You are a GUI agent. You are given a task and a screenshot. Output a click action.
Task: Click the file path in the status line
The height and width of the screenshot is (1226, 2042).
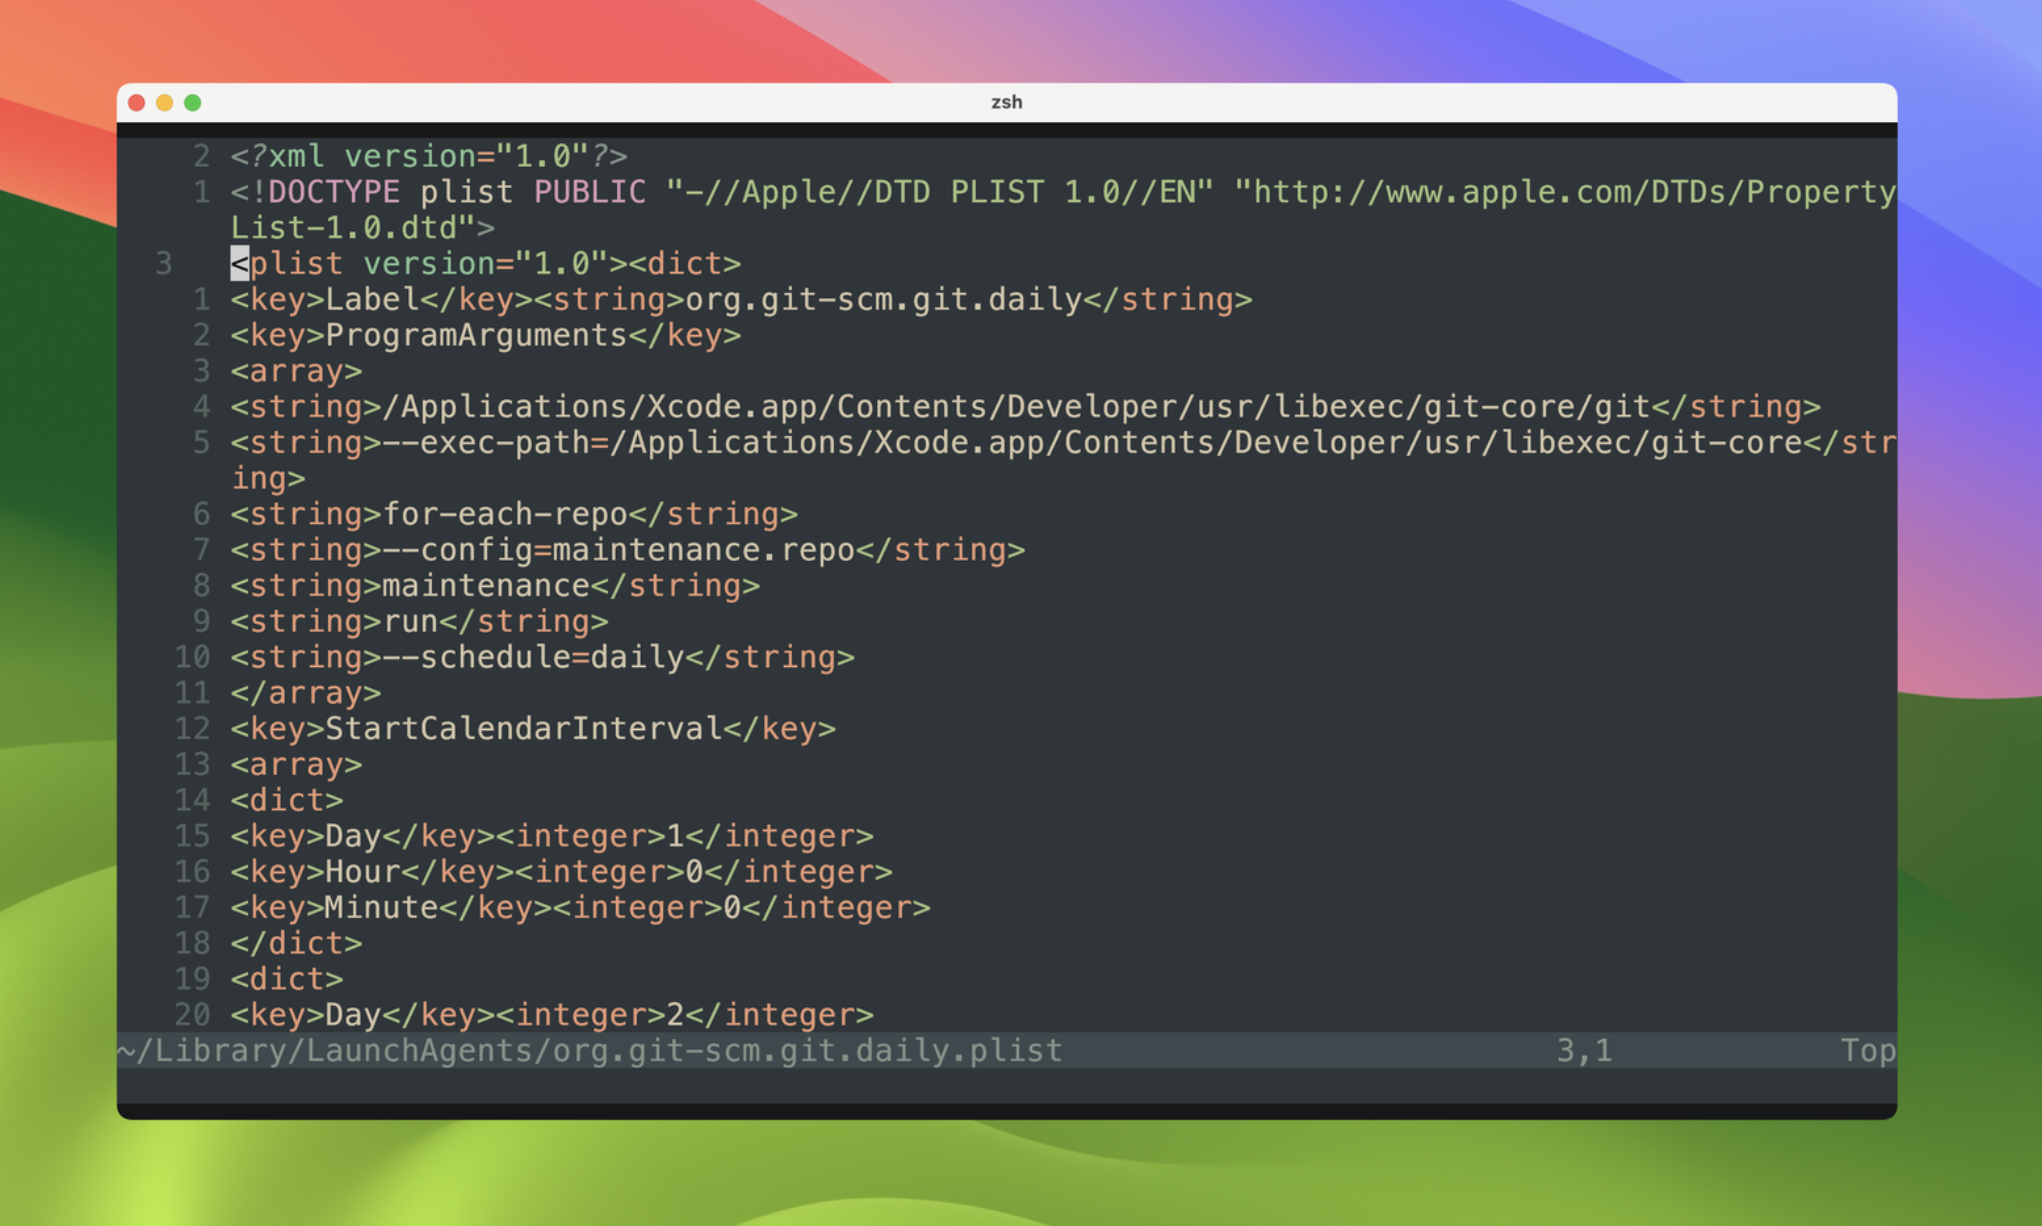(x=590, y=1051)
